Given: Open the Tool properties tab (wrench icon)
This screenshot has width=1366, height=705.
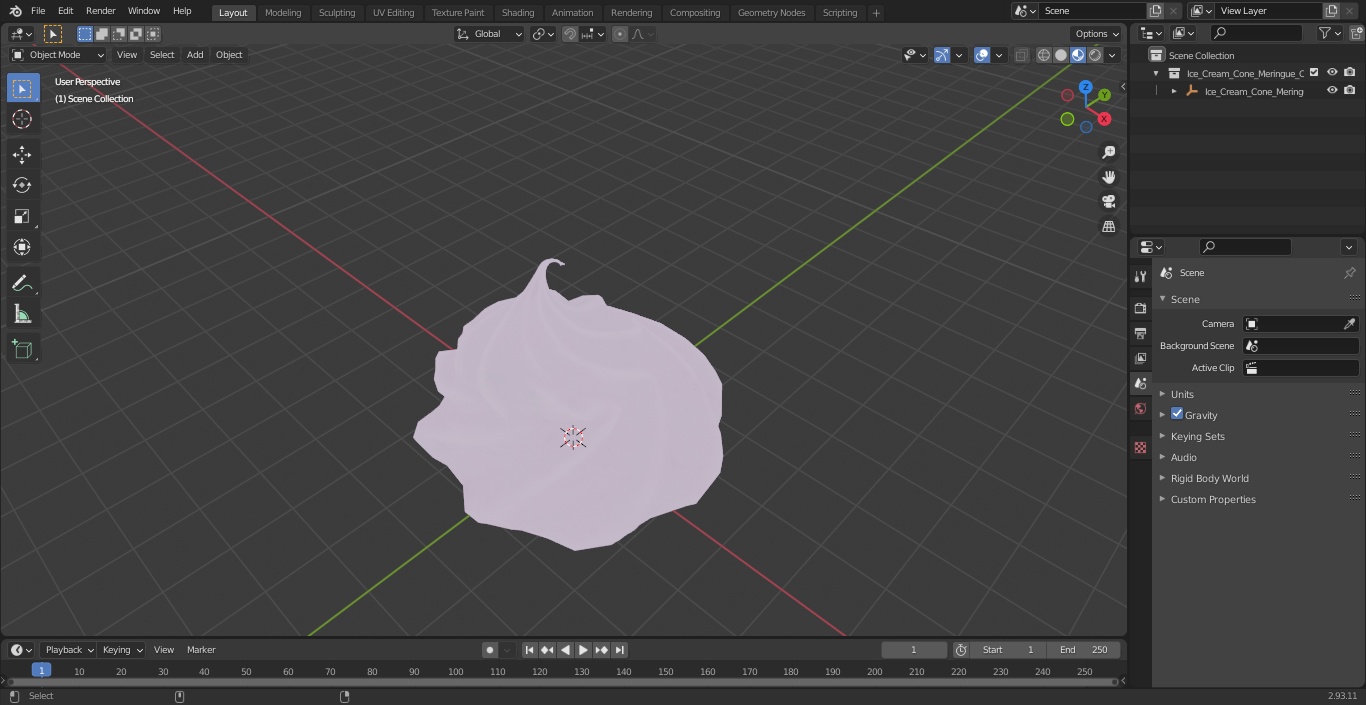Looking at the screenshot, I should pyautogui.click(x=1140, y=277).
